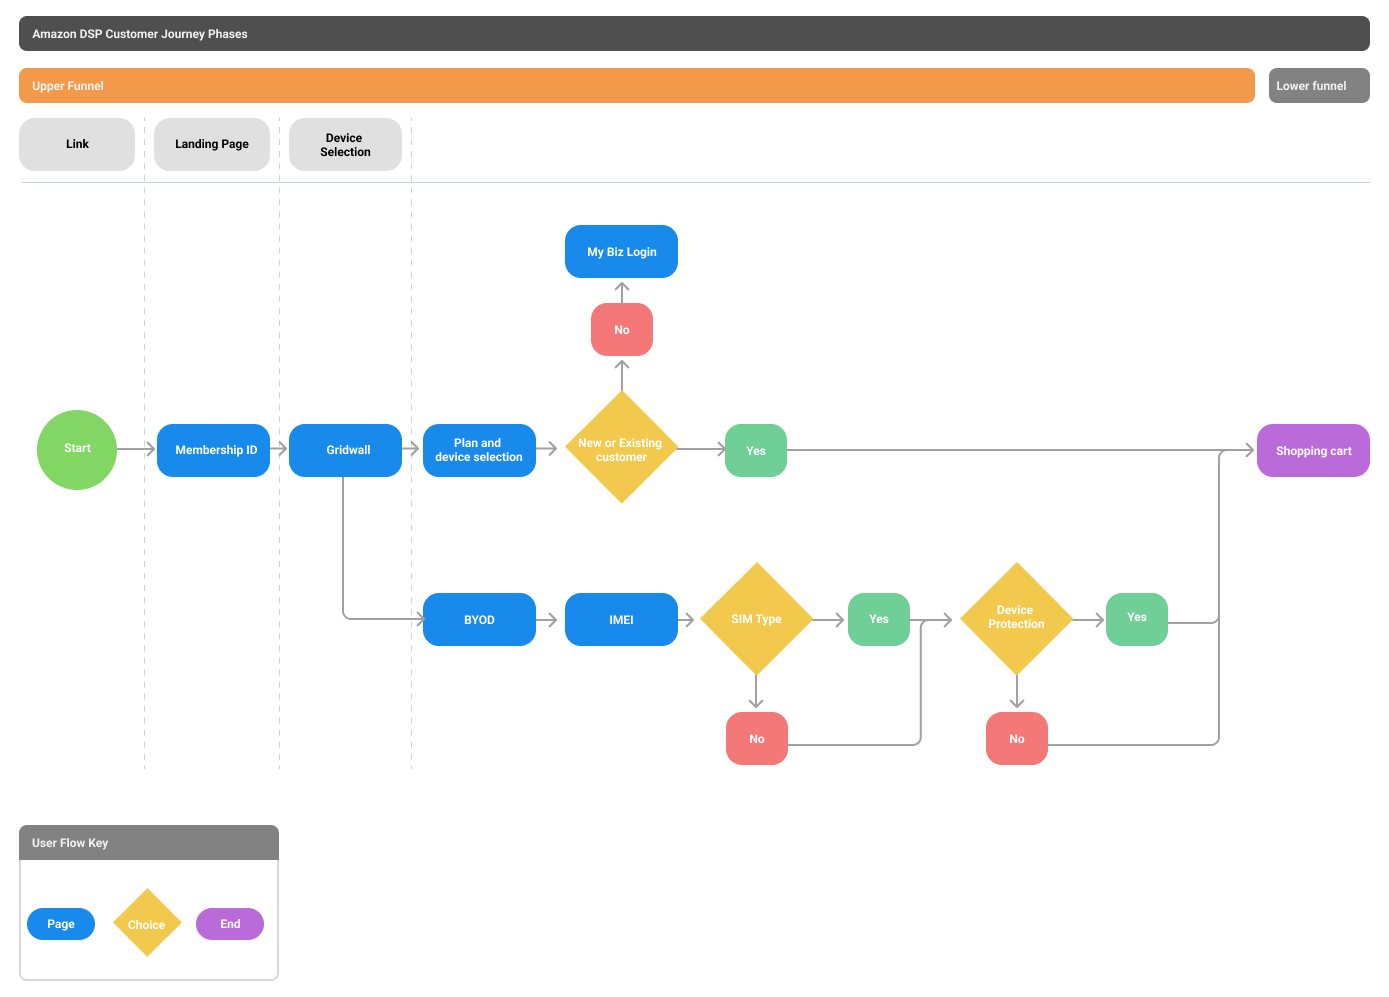Select the Device Protection choice diamond
Screen dimensions: 1389x997
click(1016, 619)
